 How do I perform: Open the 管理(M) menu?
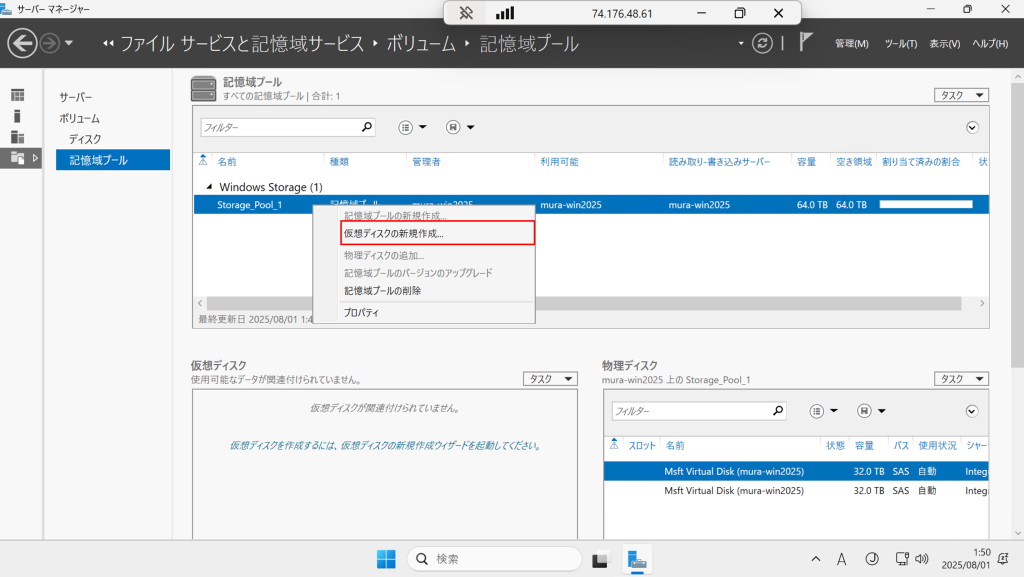(x=852, y=44)
